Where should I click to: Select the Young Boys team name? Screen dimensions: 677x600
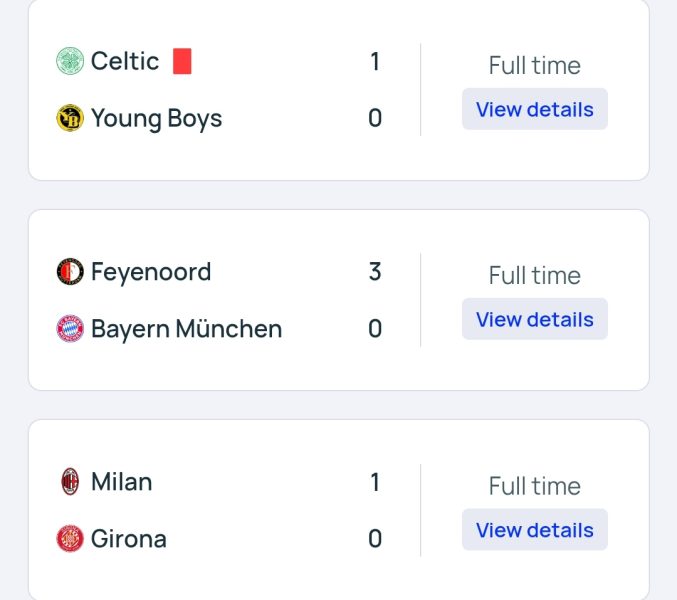click(x=156, y=119)
